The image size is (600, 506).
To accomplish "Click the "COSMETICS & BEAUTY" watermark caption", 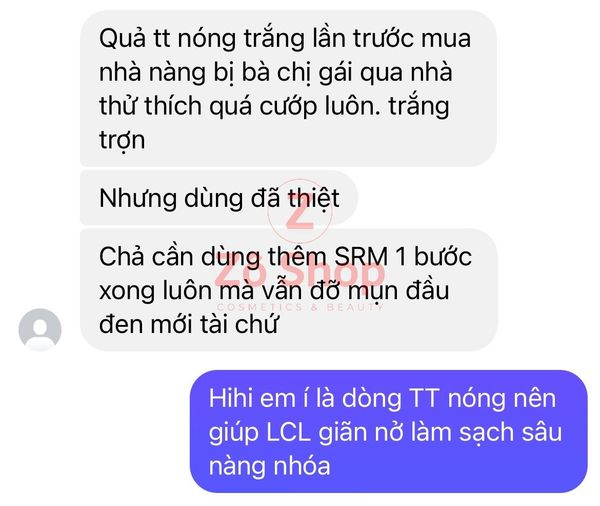I will pos(300,307).
